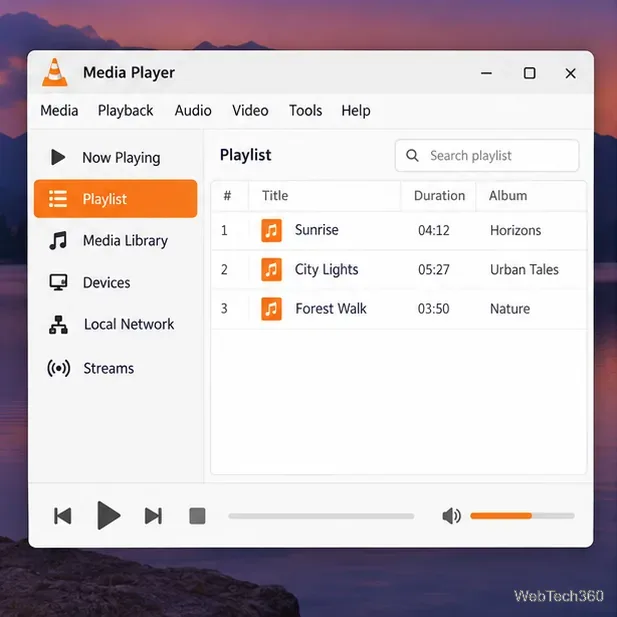Click row number 3 in playlist

(x=224, y=308)
